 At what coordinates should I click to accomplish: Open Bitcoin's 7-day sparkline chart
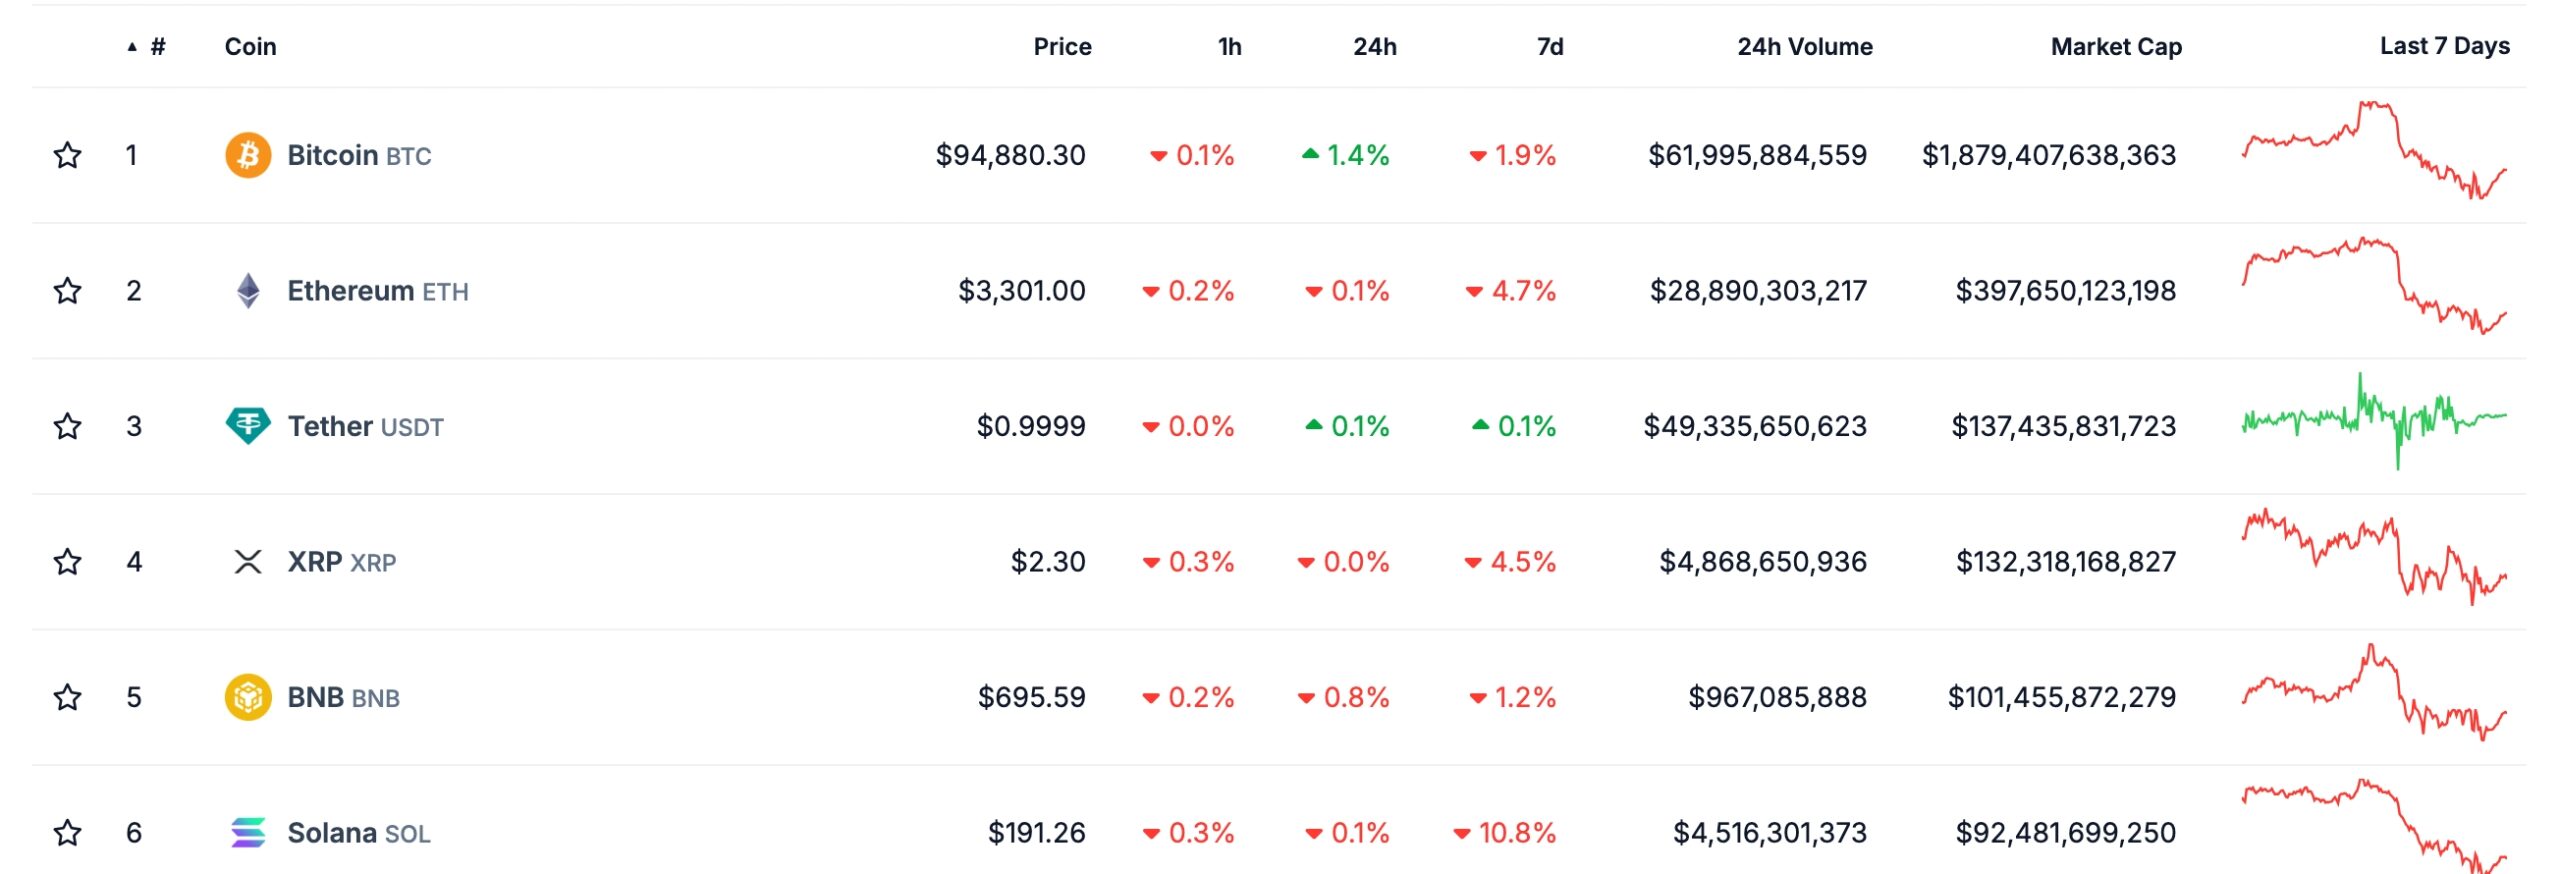coord(2374,150)
